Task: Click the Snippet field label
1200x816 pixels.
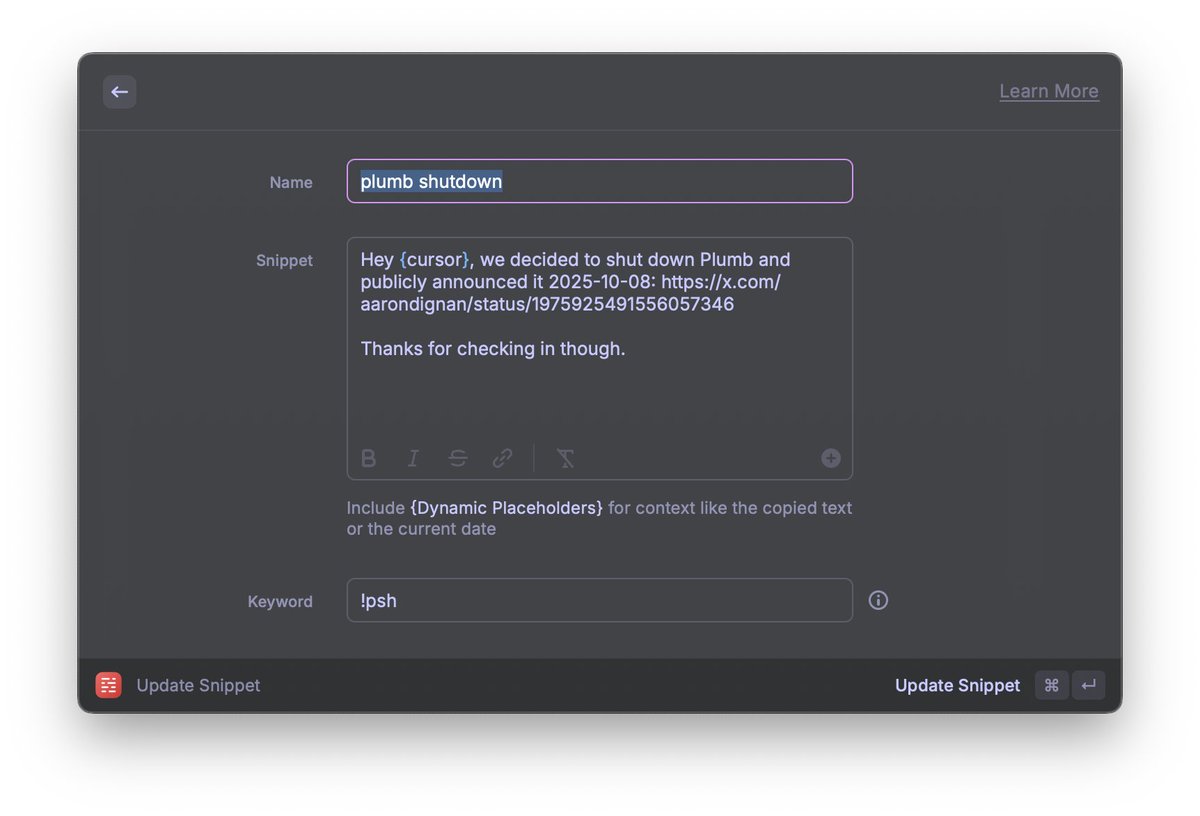Action: (x=284, y=260)
